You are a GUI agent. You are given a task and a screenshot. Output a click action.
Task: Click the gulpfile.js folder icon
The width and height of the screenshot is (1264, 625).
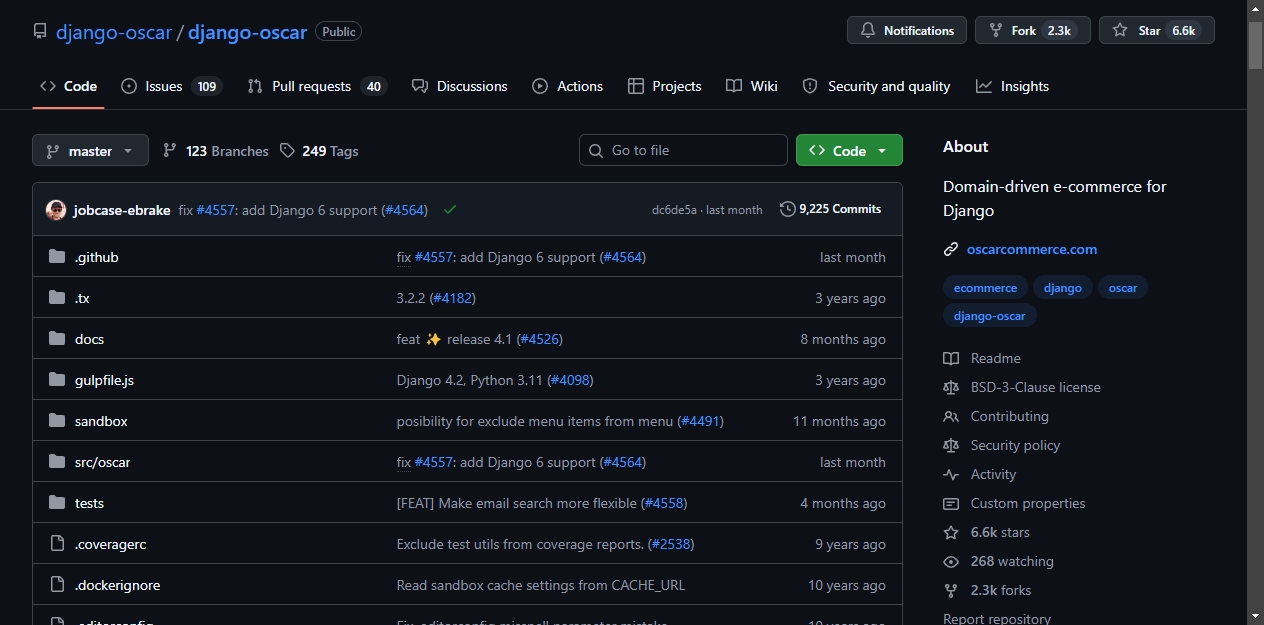(x=57, y=380)
